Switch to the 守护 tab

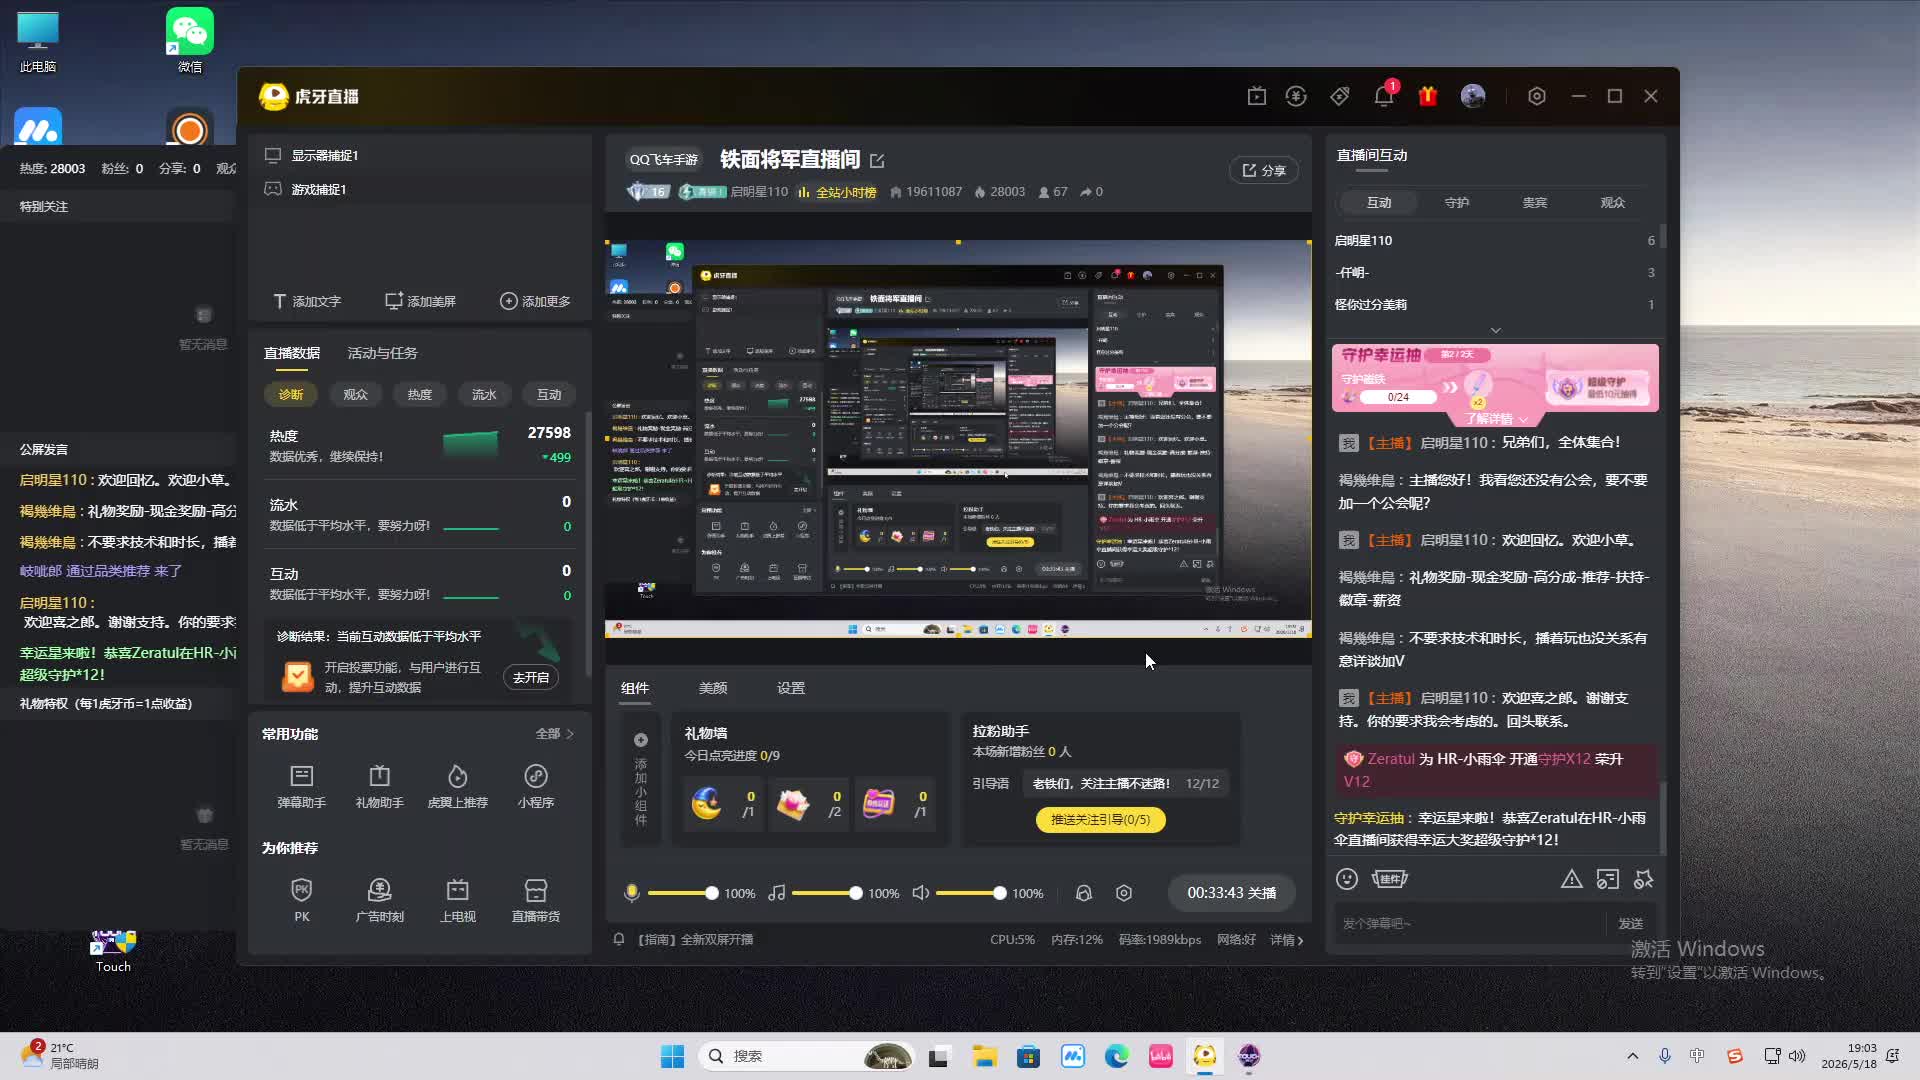point(1457,202)
